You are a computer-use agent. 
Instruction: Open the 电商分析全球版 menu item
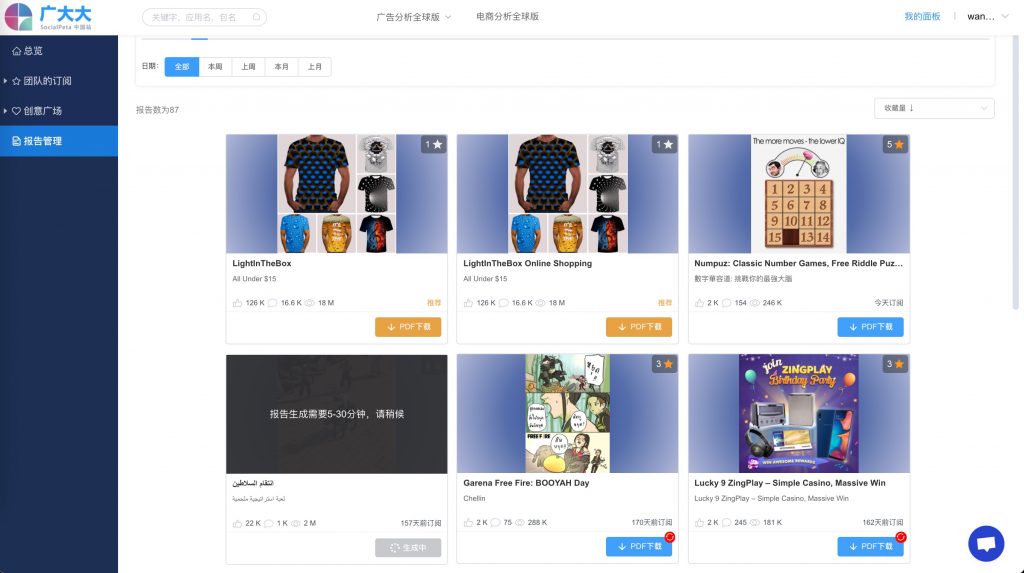tap(507, 16)
